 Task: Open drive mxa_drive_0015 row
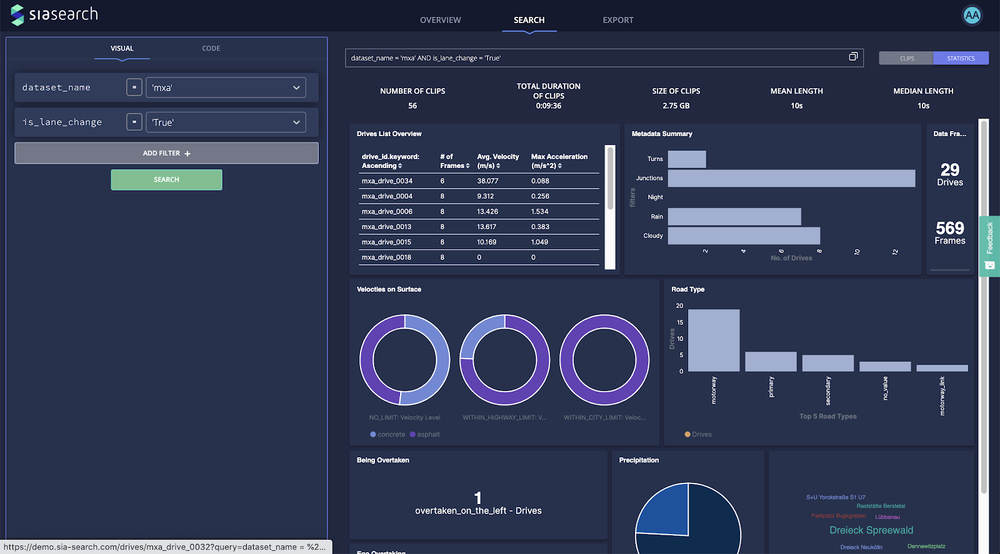pyautogui.click(x=479, y=242)
